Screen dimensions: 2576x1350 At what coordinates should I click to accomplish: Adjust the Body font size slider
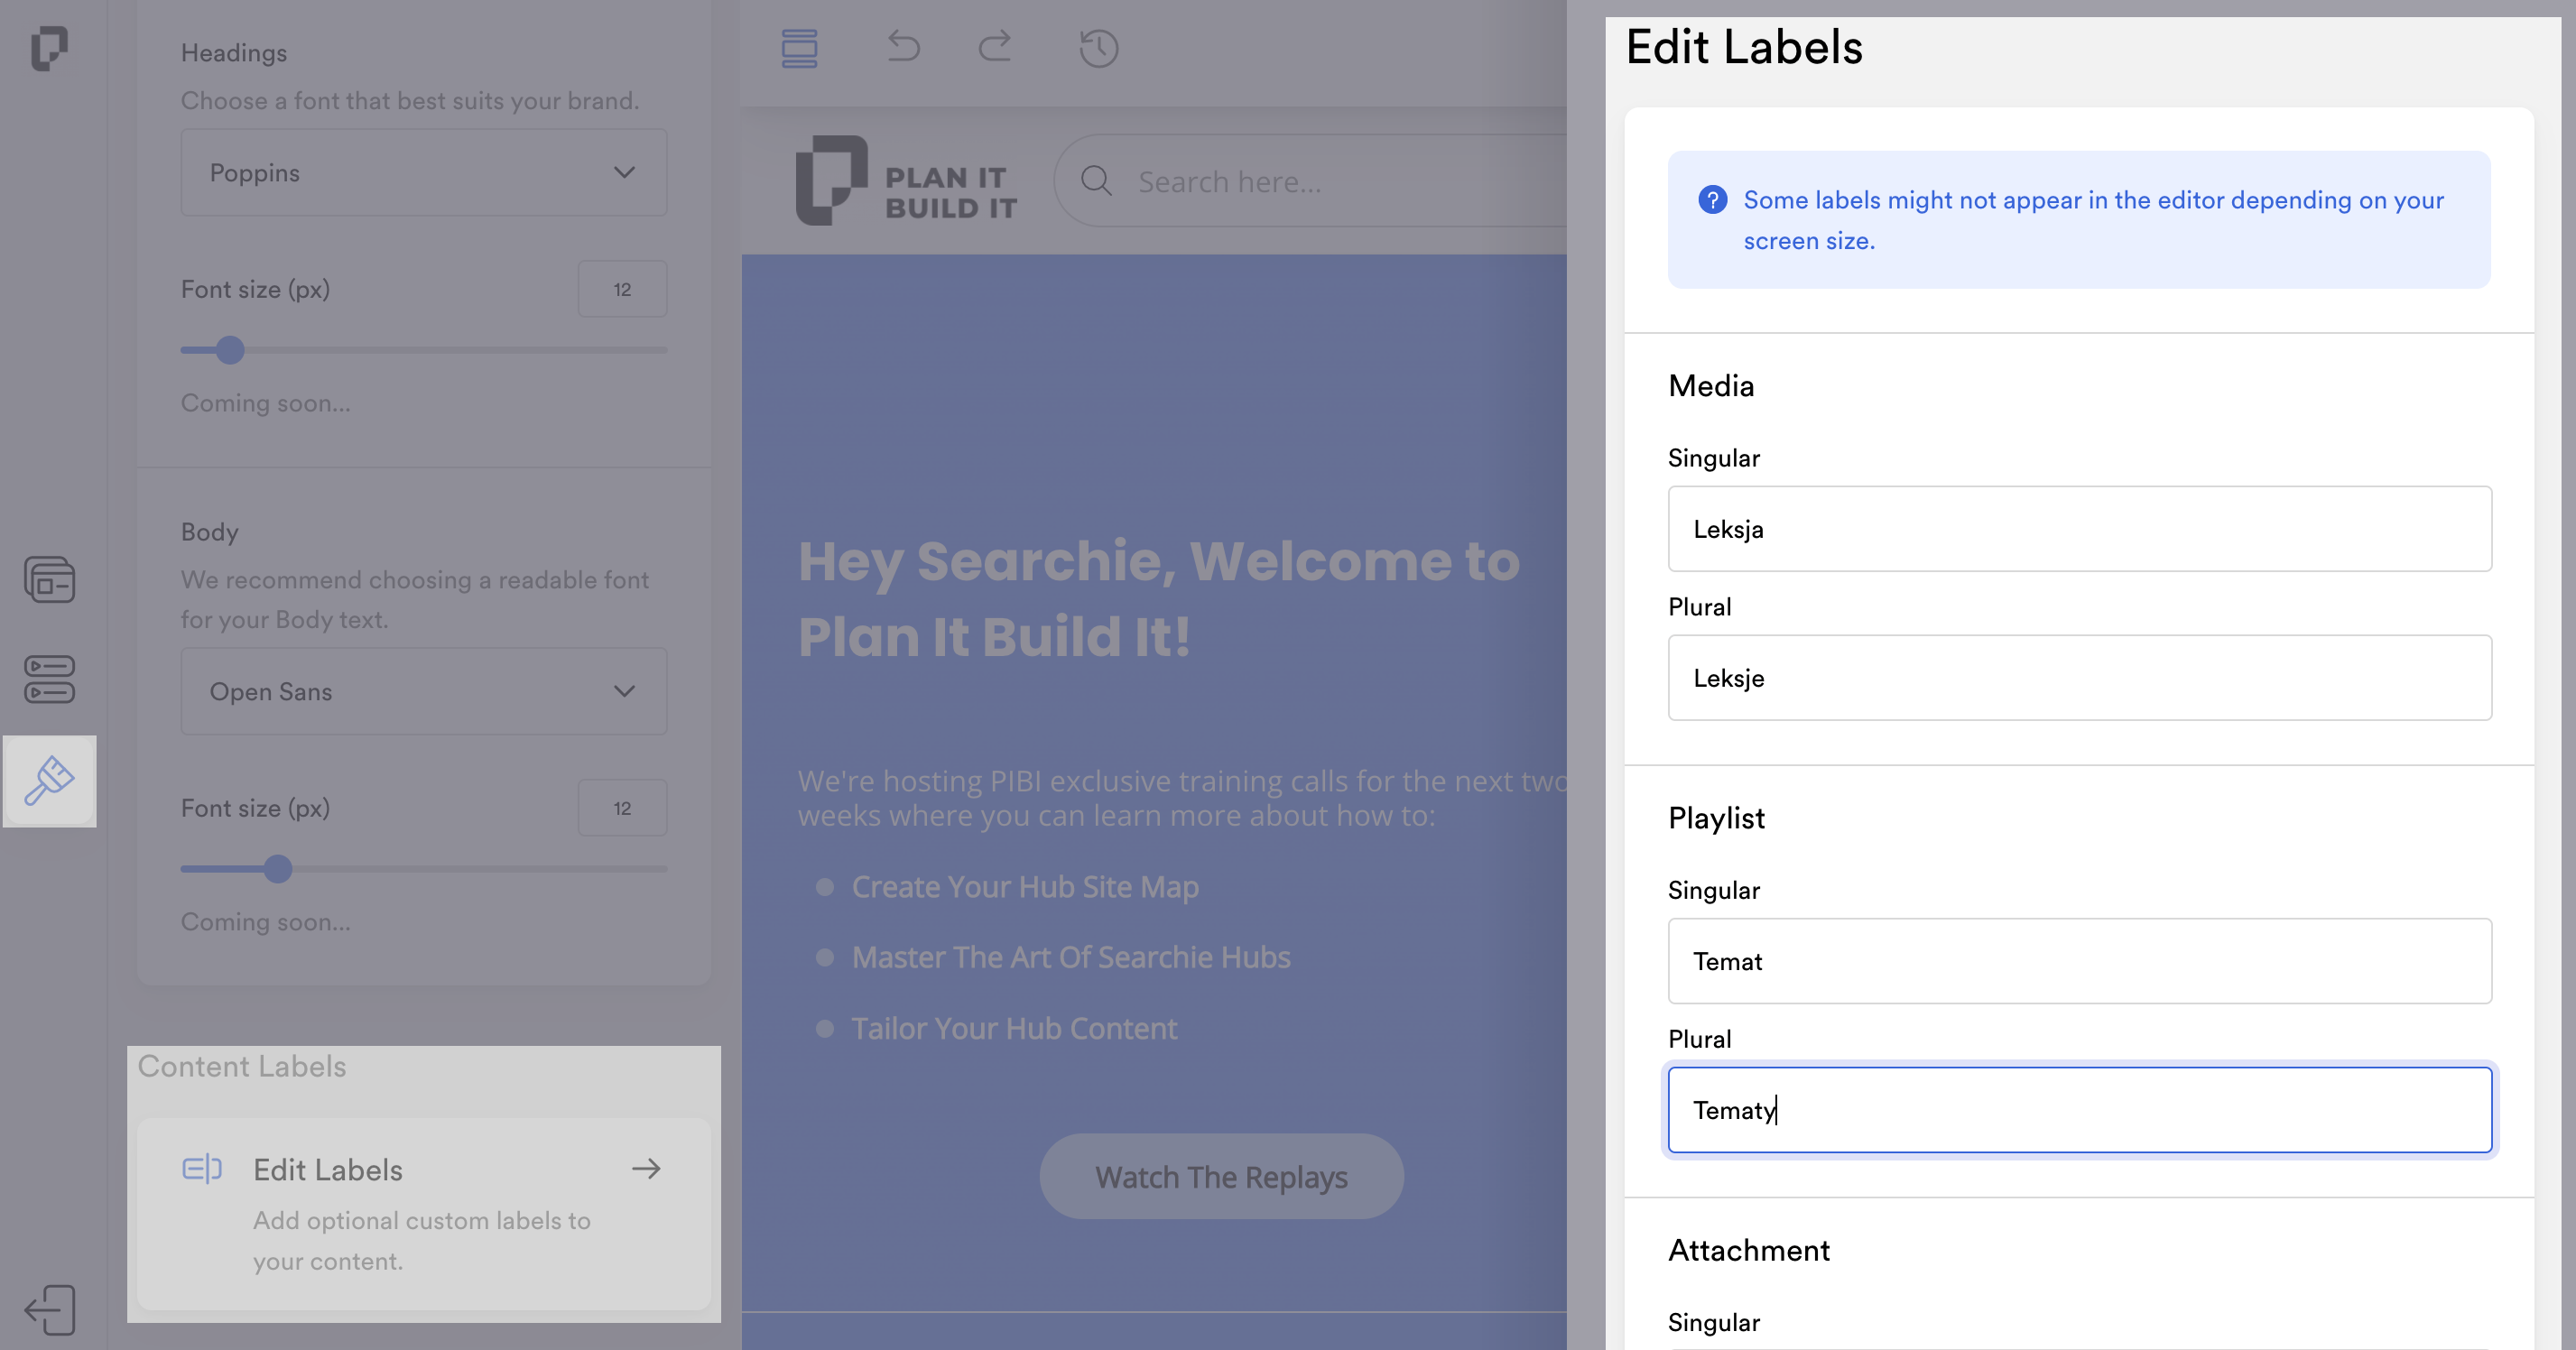point(278,869)
